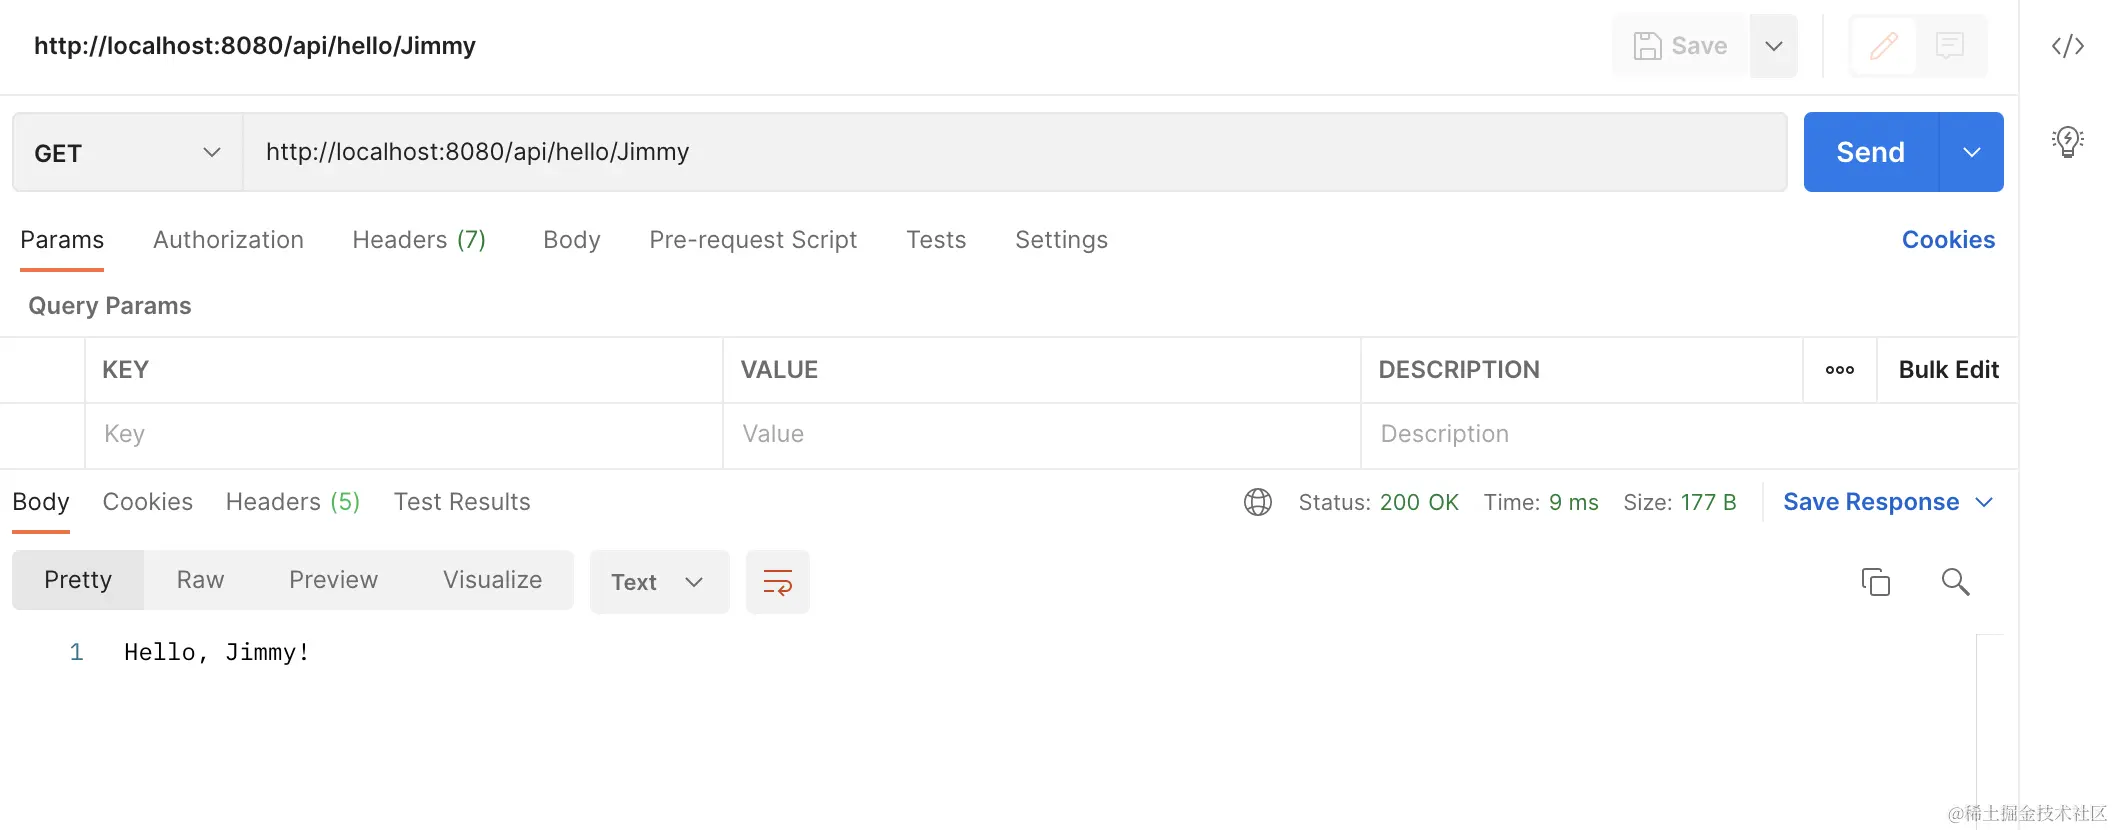This screenshot has width=2114, height=830.
Task: Search the response with magnifier icon
Action: pyautogui.click(x=1955, y=582)
